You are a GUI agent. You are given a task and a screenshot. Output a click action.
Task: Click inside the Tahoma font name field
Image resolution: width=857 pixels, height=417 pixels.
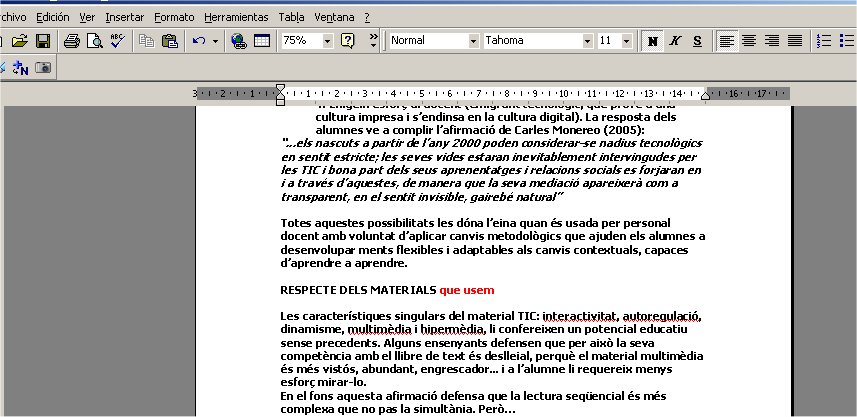pos(533,41)
